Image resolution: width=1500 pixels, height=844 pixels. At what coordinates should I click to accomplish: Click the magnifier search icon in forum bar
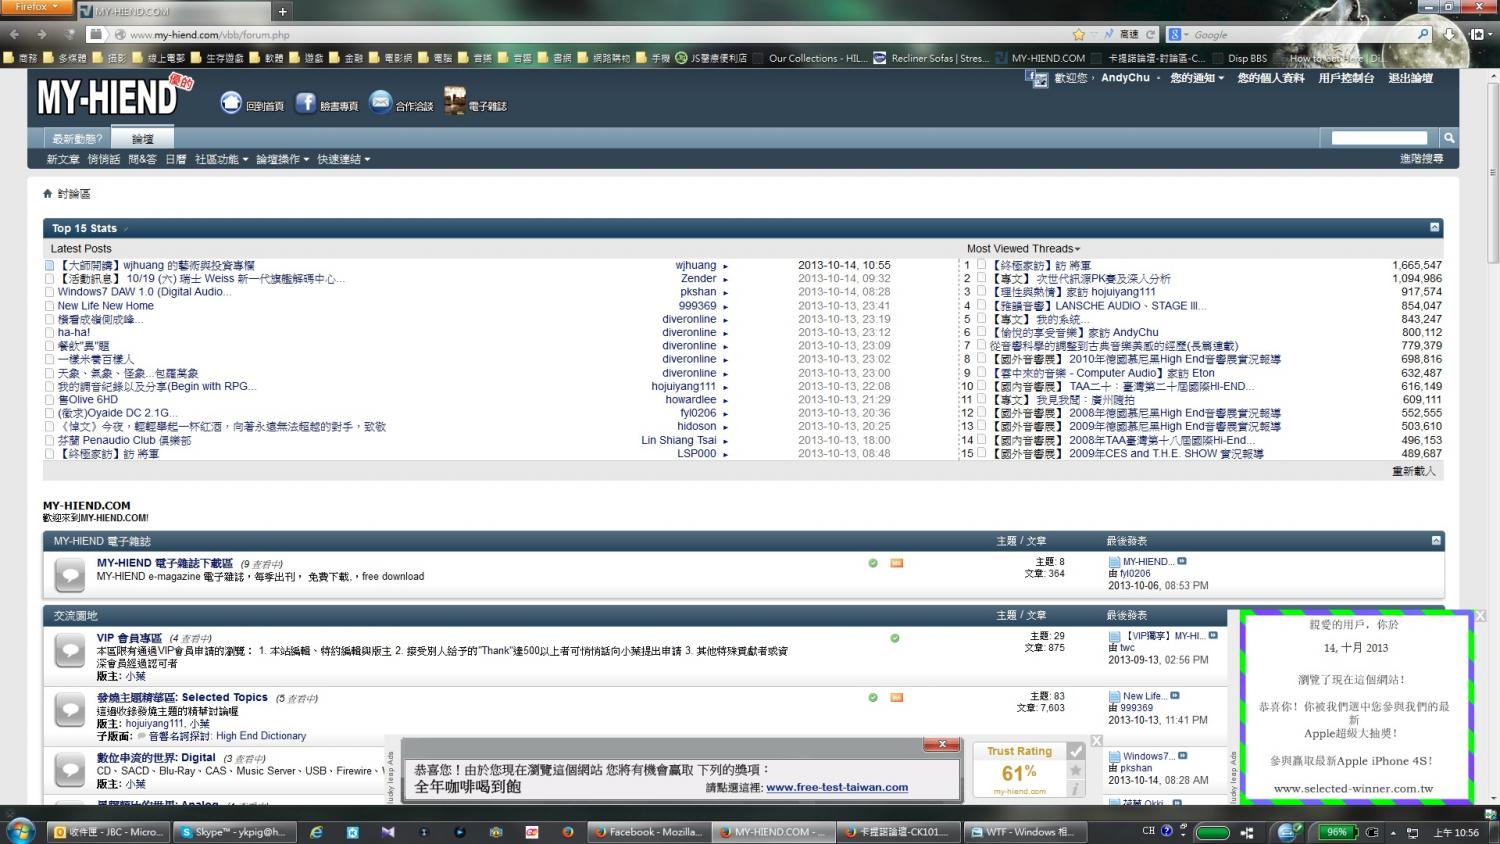1448,138
